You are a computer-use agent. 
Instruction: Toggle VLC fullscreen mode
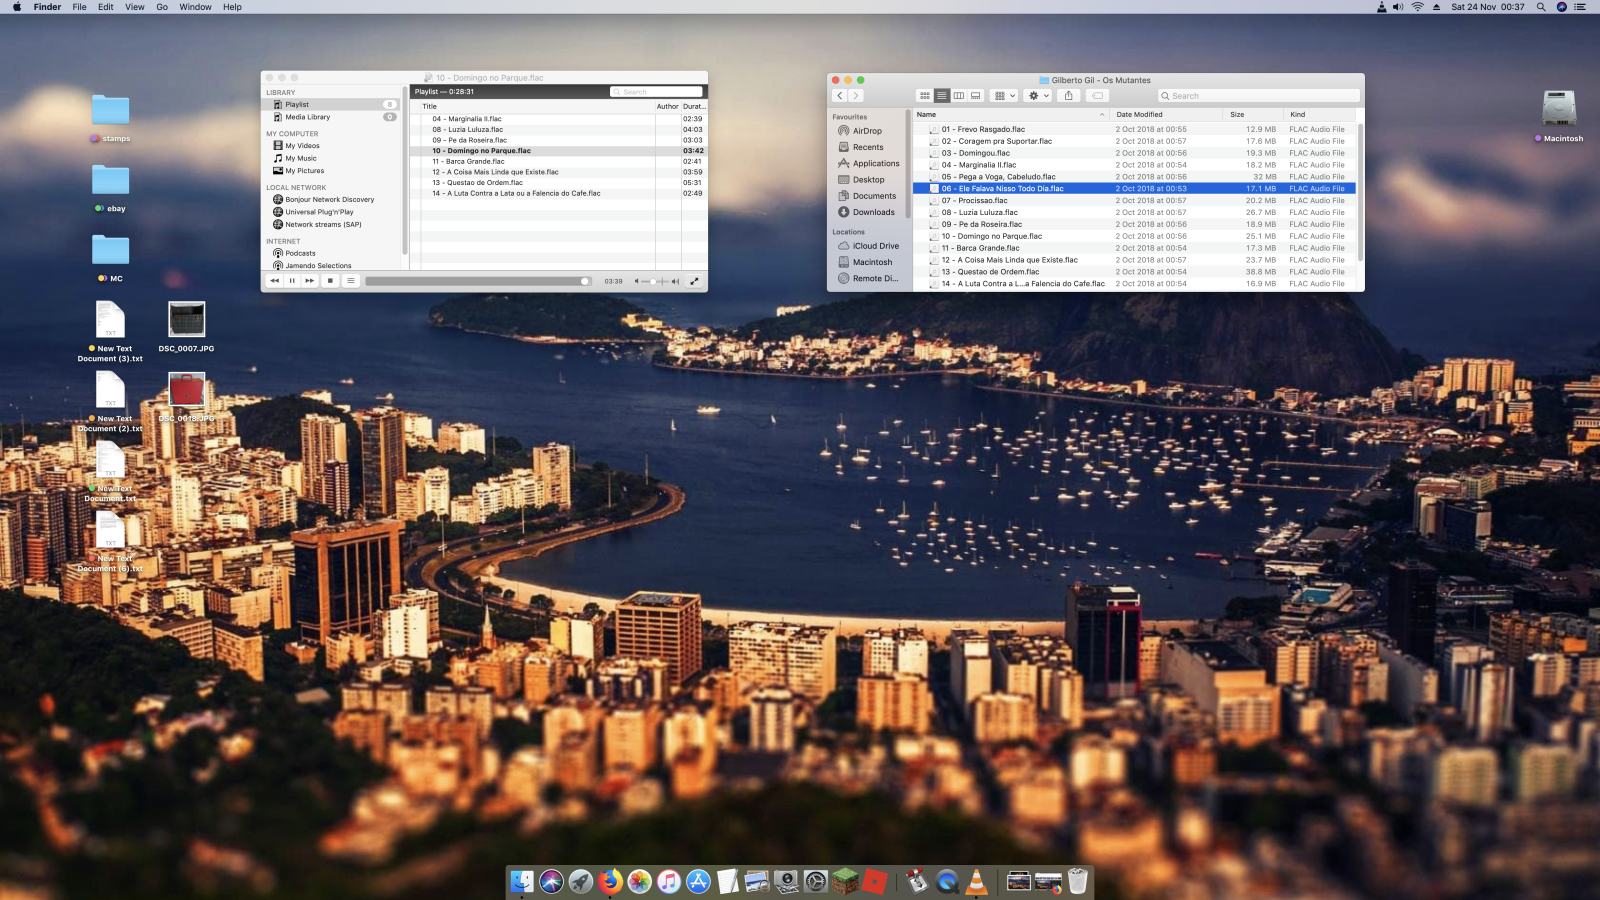tap(694, 281)
